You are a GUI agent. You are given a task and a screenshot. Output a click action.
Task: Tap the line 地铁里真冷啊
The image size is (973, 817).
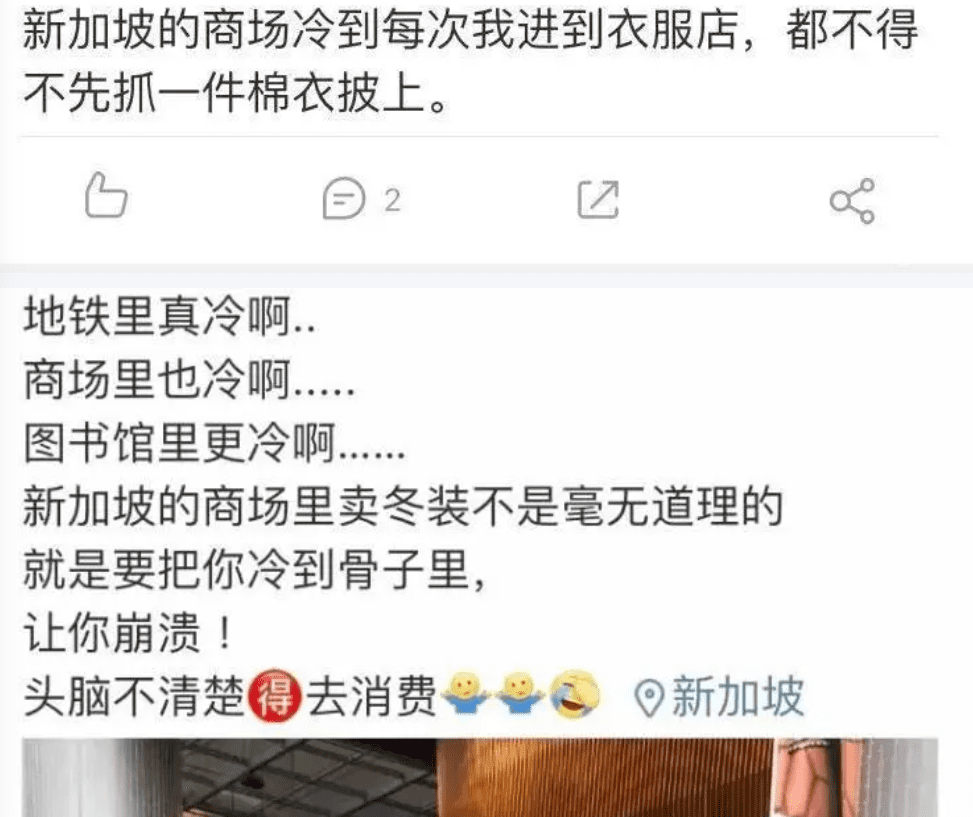point(169,316)
